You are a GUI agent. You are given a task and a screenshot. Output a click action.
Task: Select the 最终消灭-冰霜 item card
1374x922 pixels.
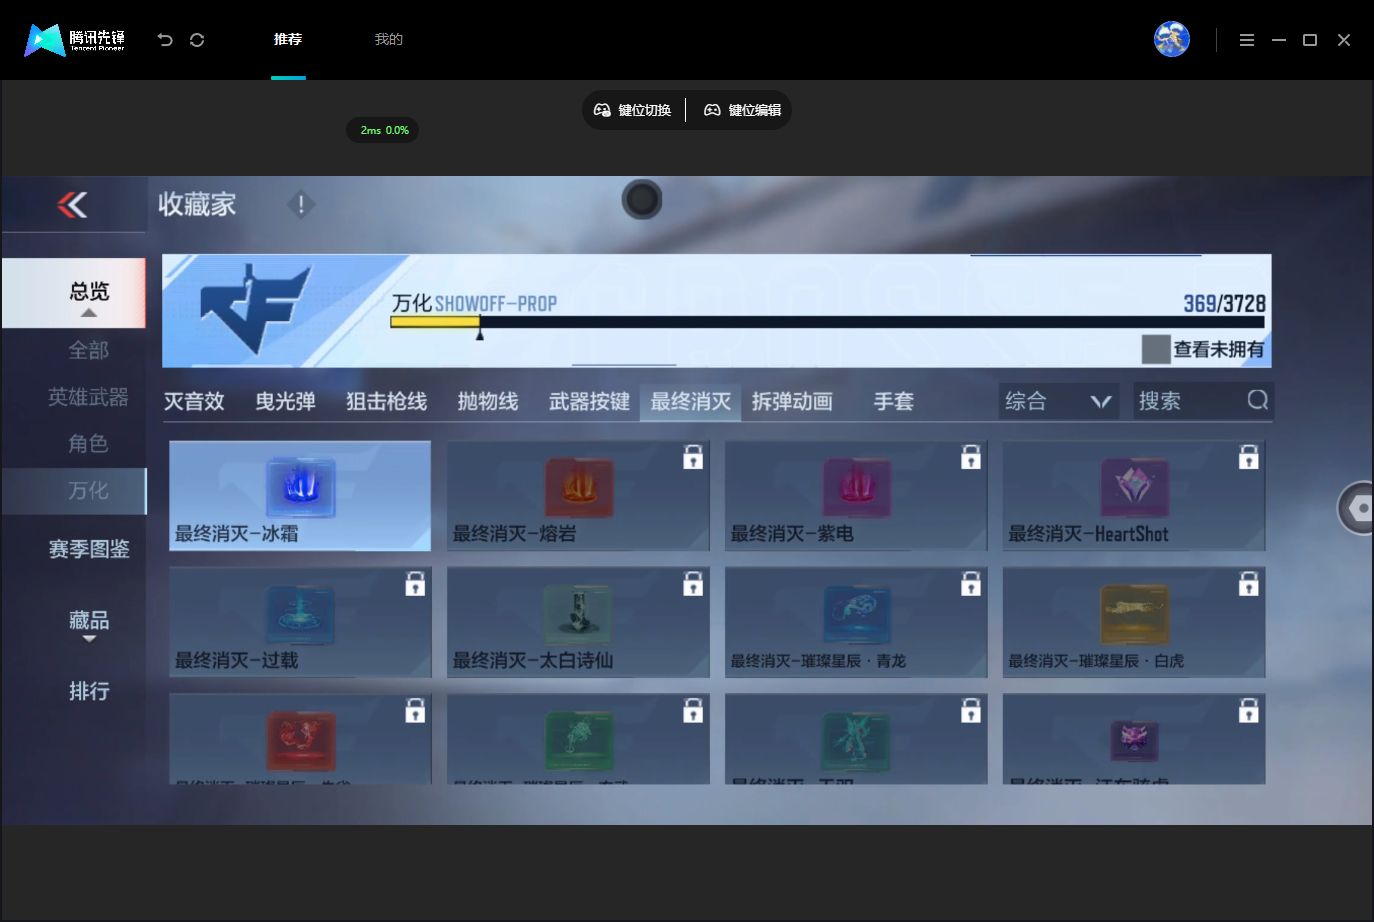[x=300, y=496]
